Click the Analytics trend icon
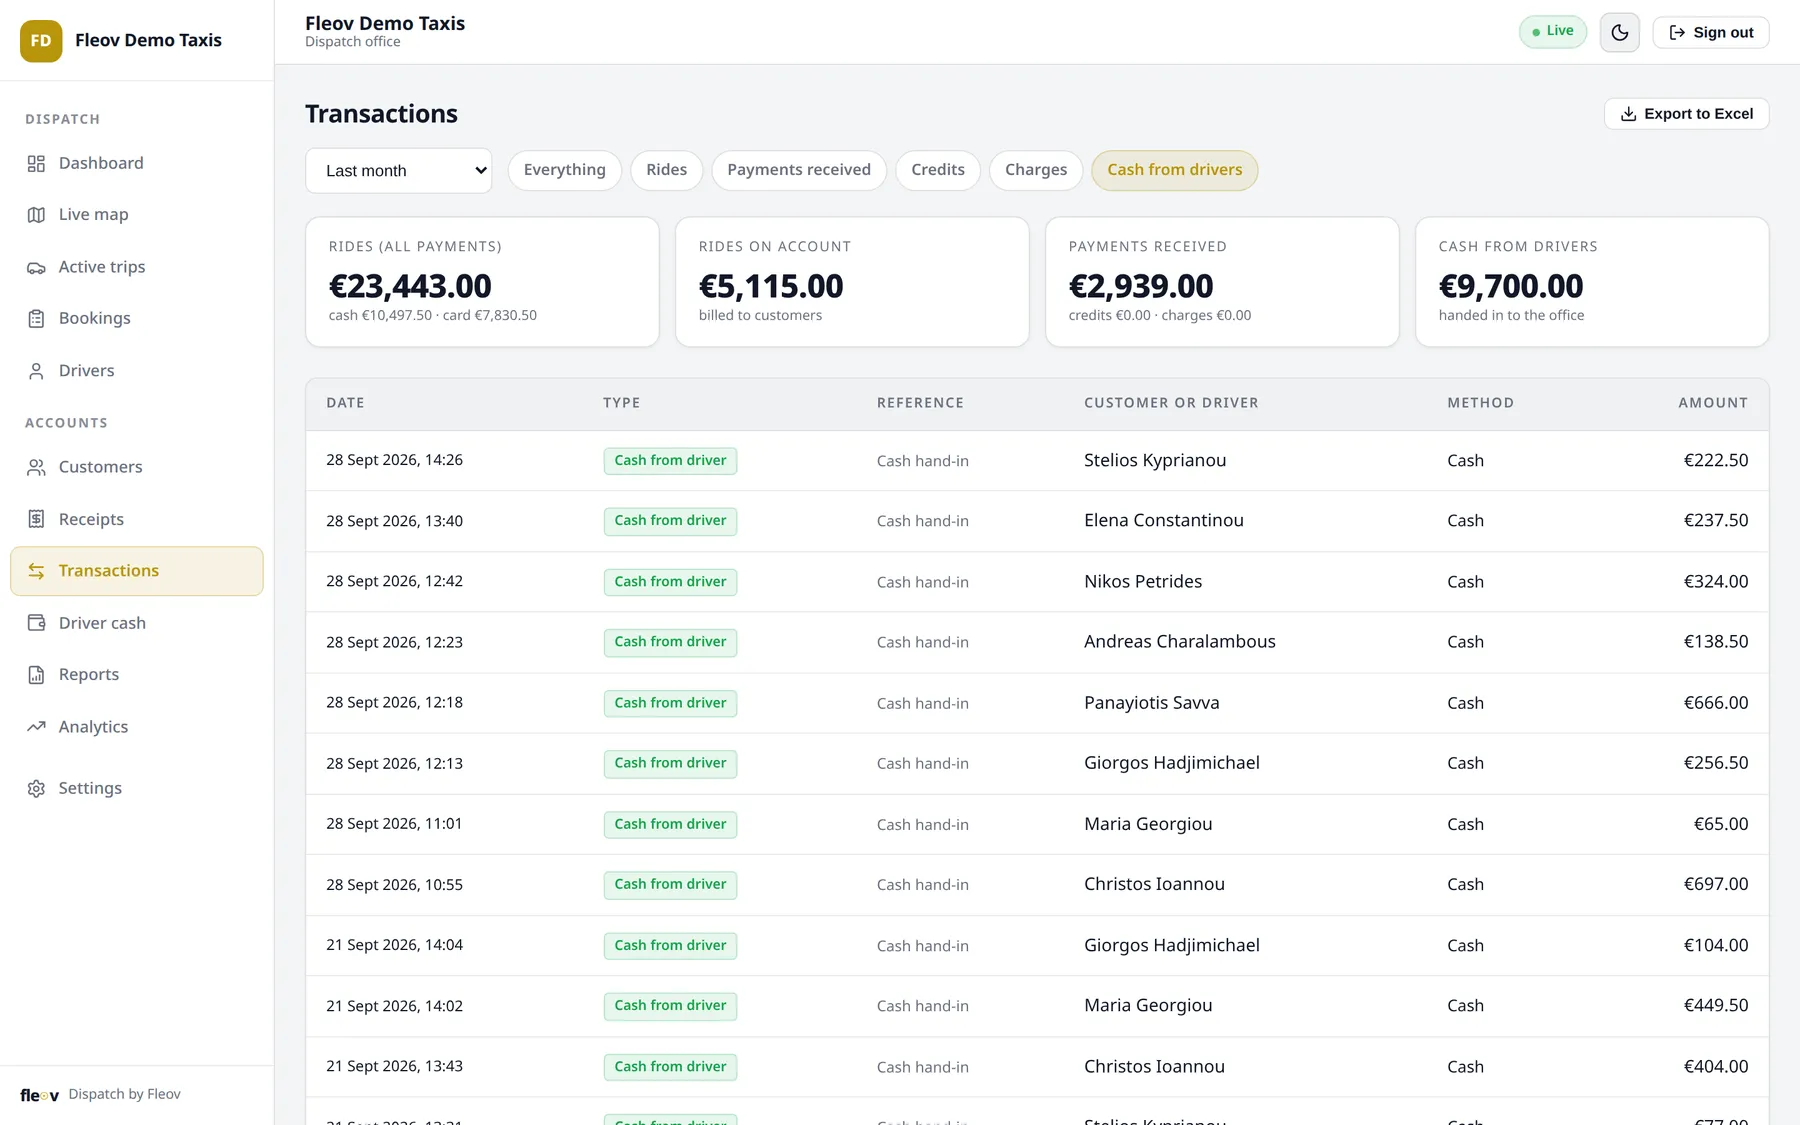Screen dimensions: 1800x1125 (36, 727)
